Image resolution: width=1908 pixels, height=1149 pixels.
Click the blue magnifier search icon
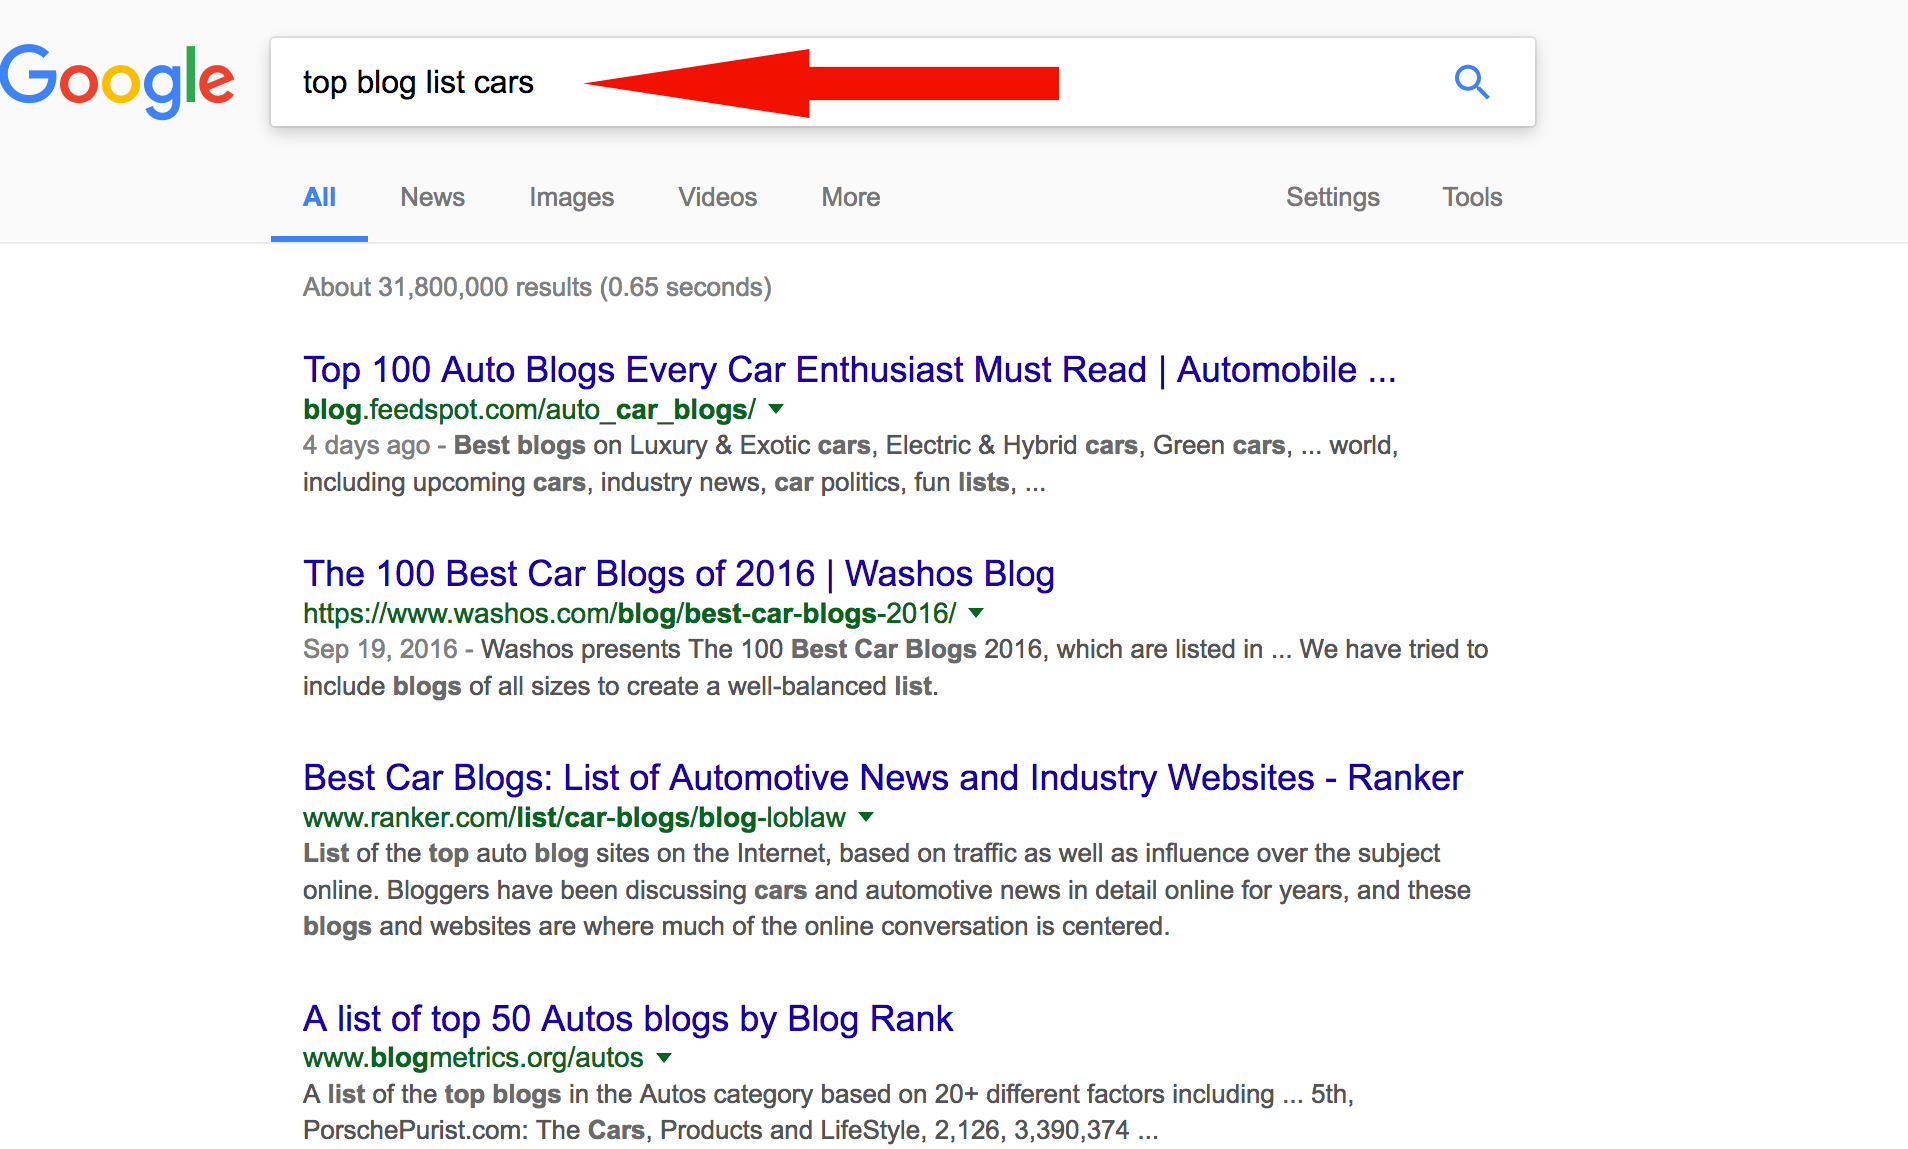[1471, 82]
